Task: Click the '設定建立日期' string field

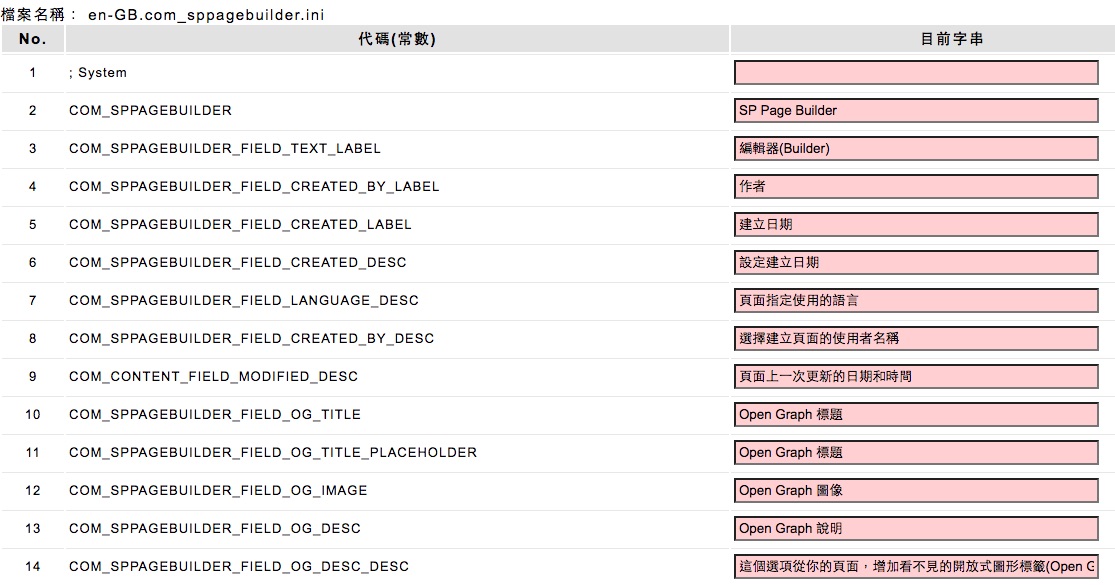Action: [x=916, y=263]
